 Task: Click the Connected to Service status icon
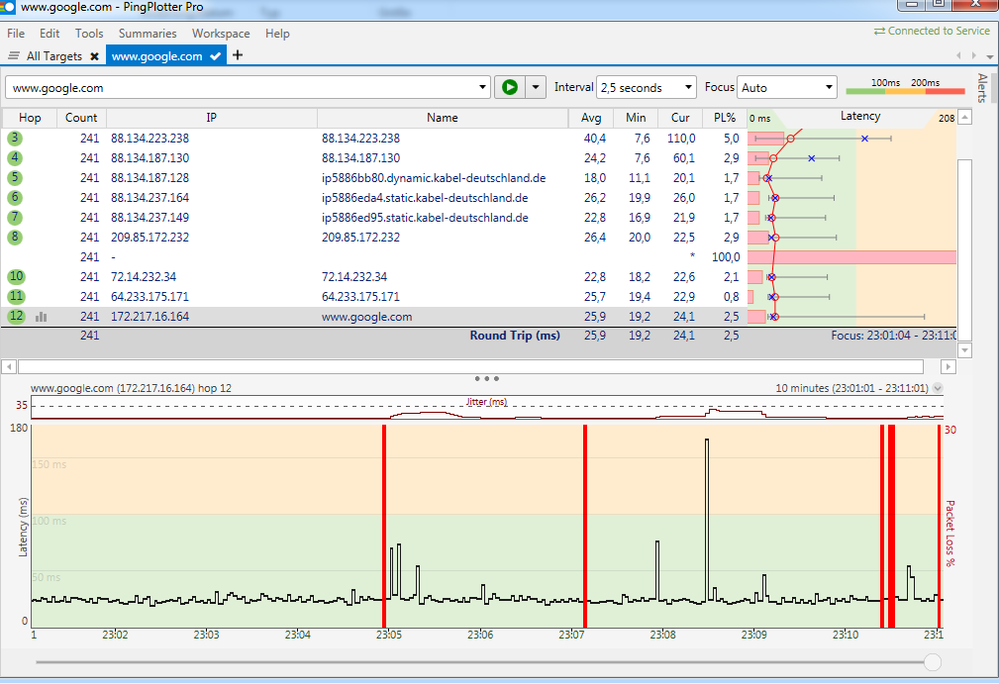pyautogui.click(x=879, y=31)
